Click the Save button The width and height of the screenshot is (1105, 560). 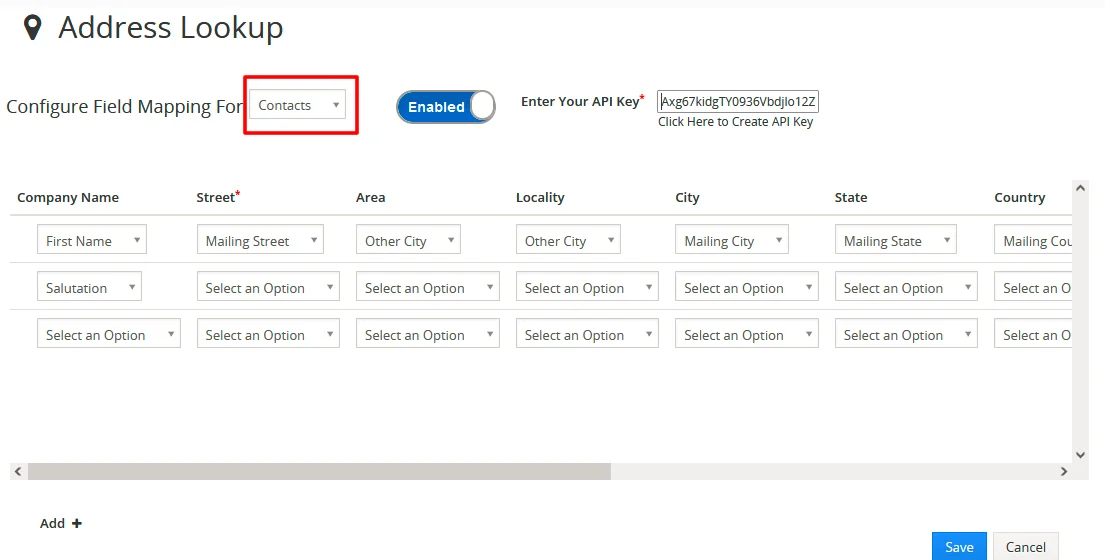tap(959, 546)
